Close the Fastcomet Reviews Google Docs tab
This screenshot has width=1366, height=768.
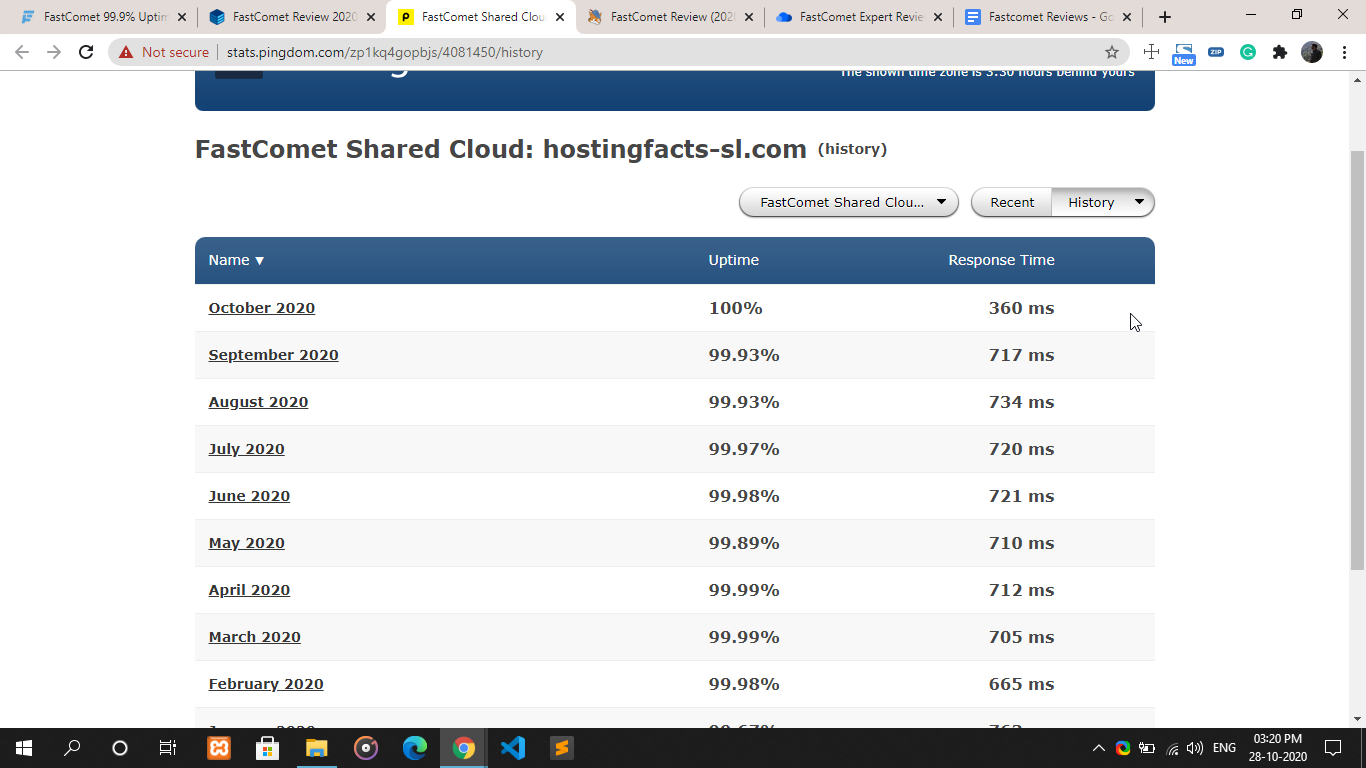pyautogui.click(x=1127, y=17)
